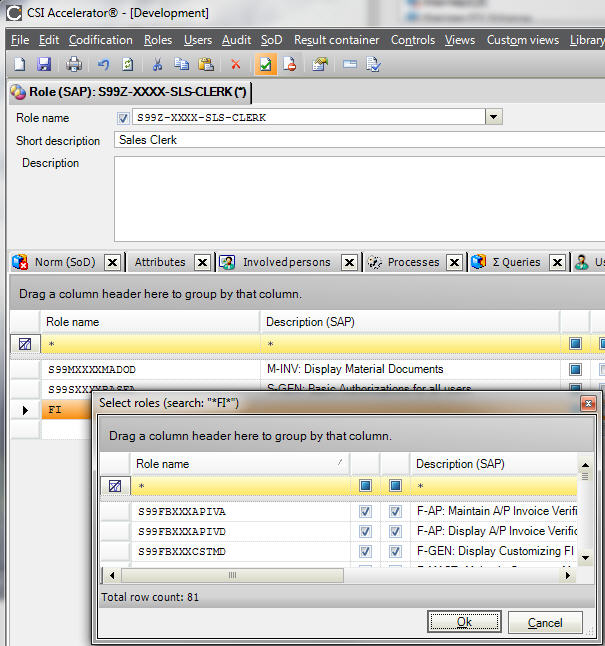The height and width of the screenshot is (646, 605).
Task: Click the Involved persons tab icon
Action: (227, 262)
